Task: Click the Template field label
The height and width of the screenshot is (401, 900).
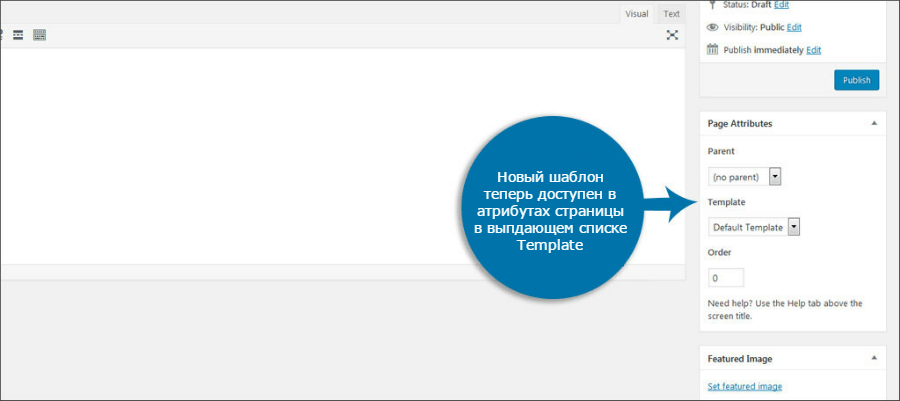Action: coord(726,202)
